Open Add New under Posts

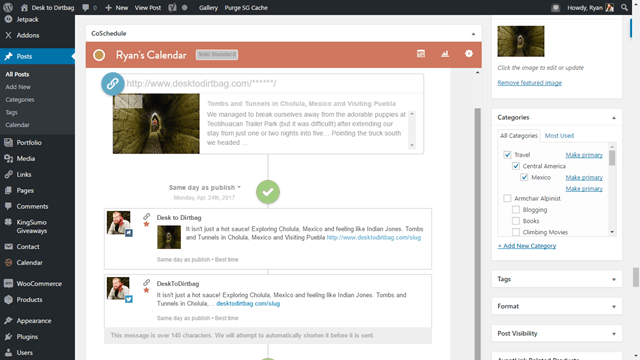(x=18, y=87)
